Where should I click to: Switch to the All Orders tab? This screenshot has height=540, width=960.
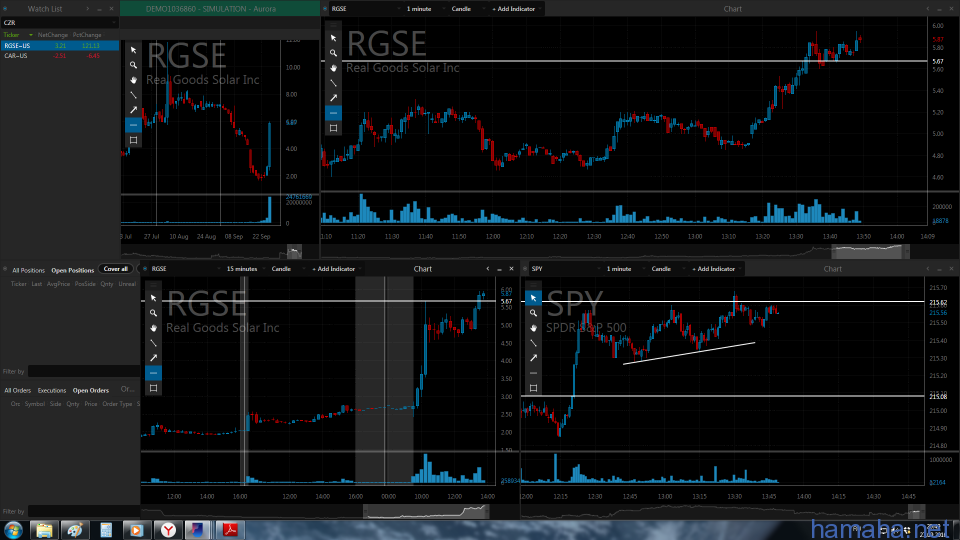pos(17,390)
